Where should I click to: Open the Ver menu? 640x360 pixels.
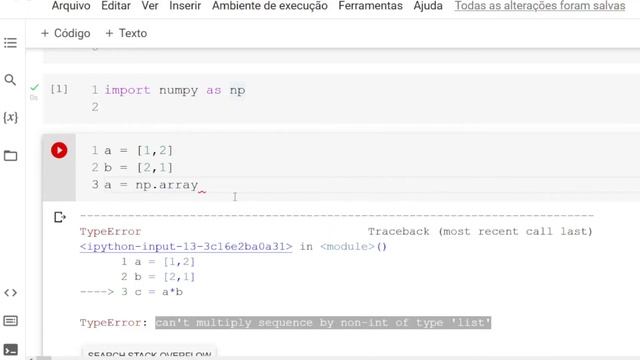coord(150,6)
